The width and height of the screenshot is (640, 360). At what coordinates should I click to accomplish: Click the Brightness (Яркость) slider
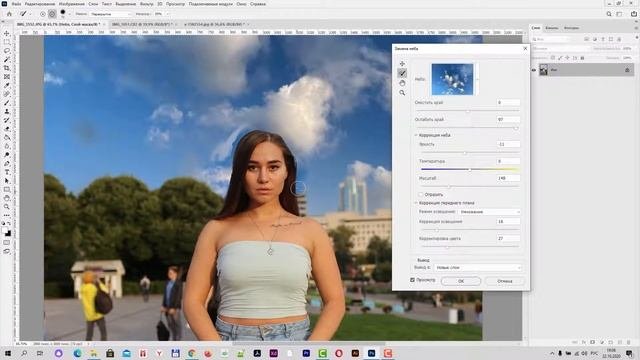coord(470,153)
